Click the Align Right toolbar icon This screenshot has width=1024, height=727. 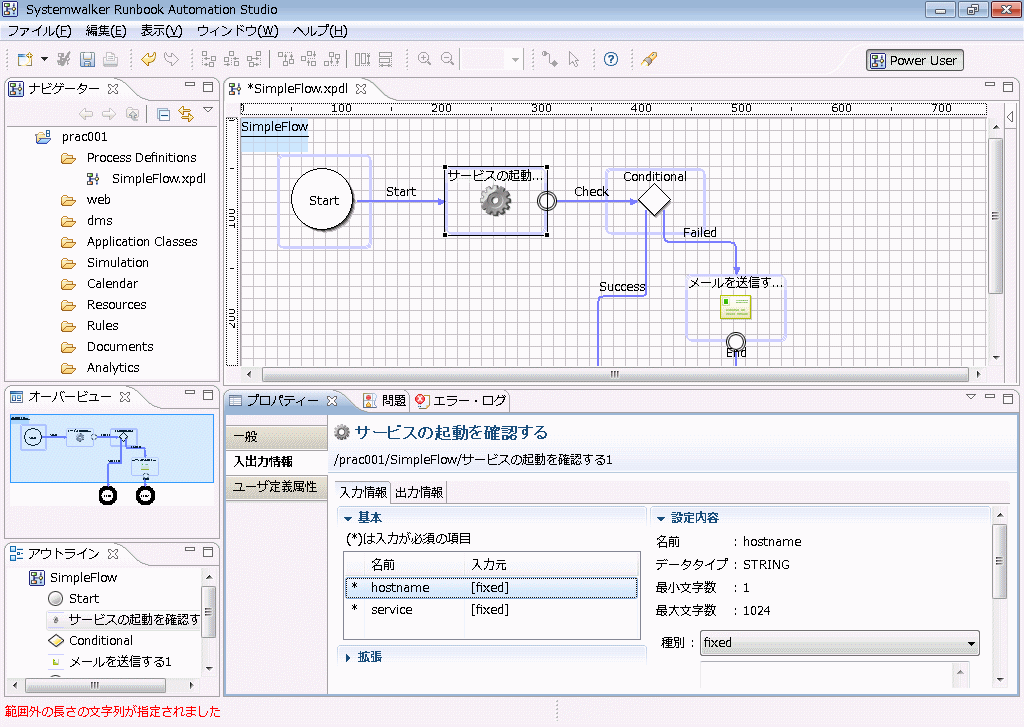point(254,59)
